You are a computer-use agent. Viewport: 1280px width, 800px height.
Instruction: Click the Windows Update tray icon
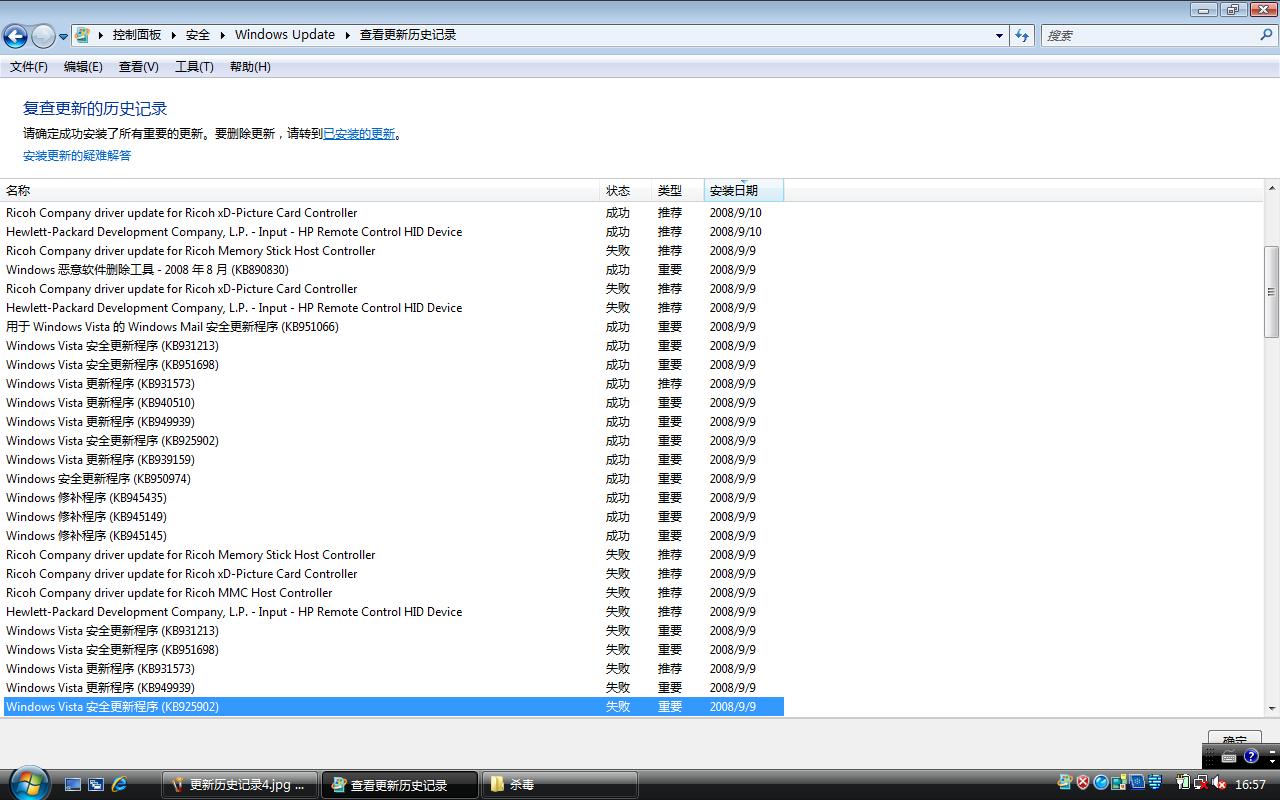pyautogui.click(x=1065, y=783)
